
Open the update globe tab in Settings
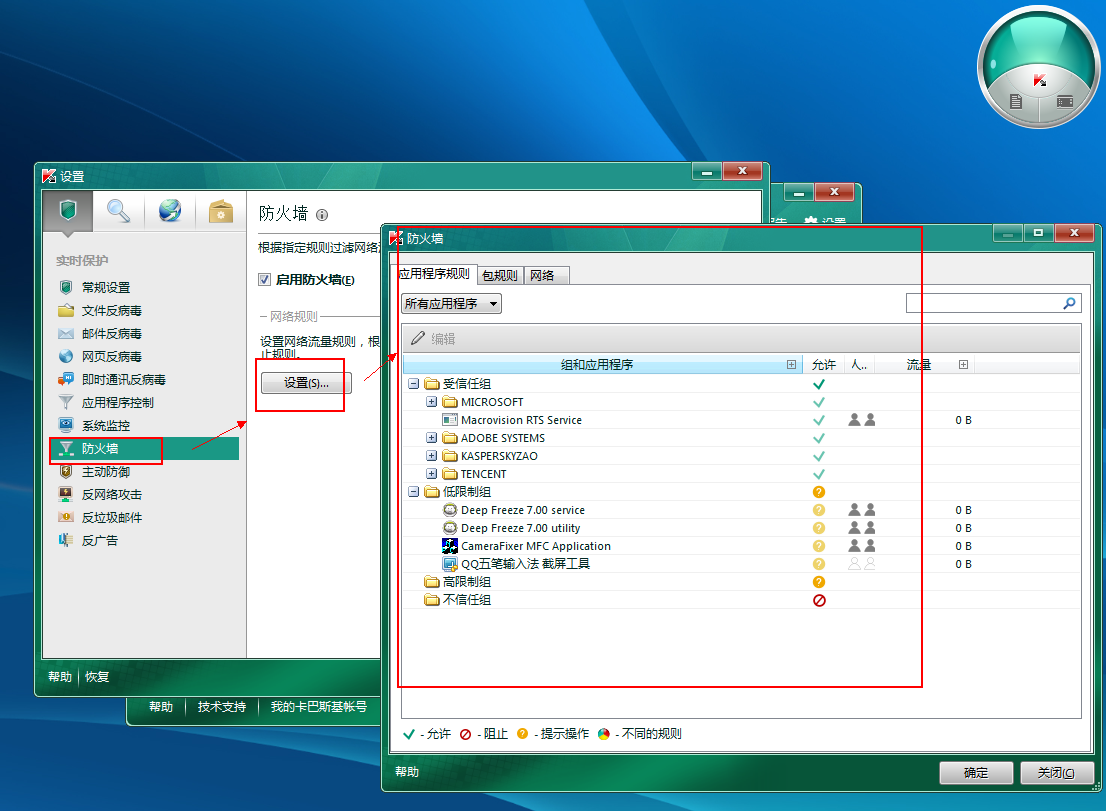coord(169,210)
